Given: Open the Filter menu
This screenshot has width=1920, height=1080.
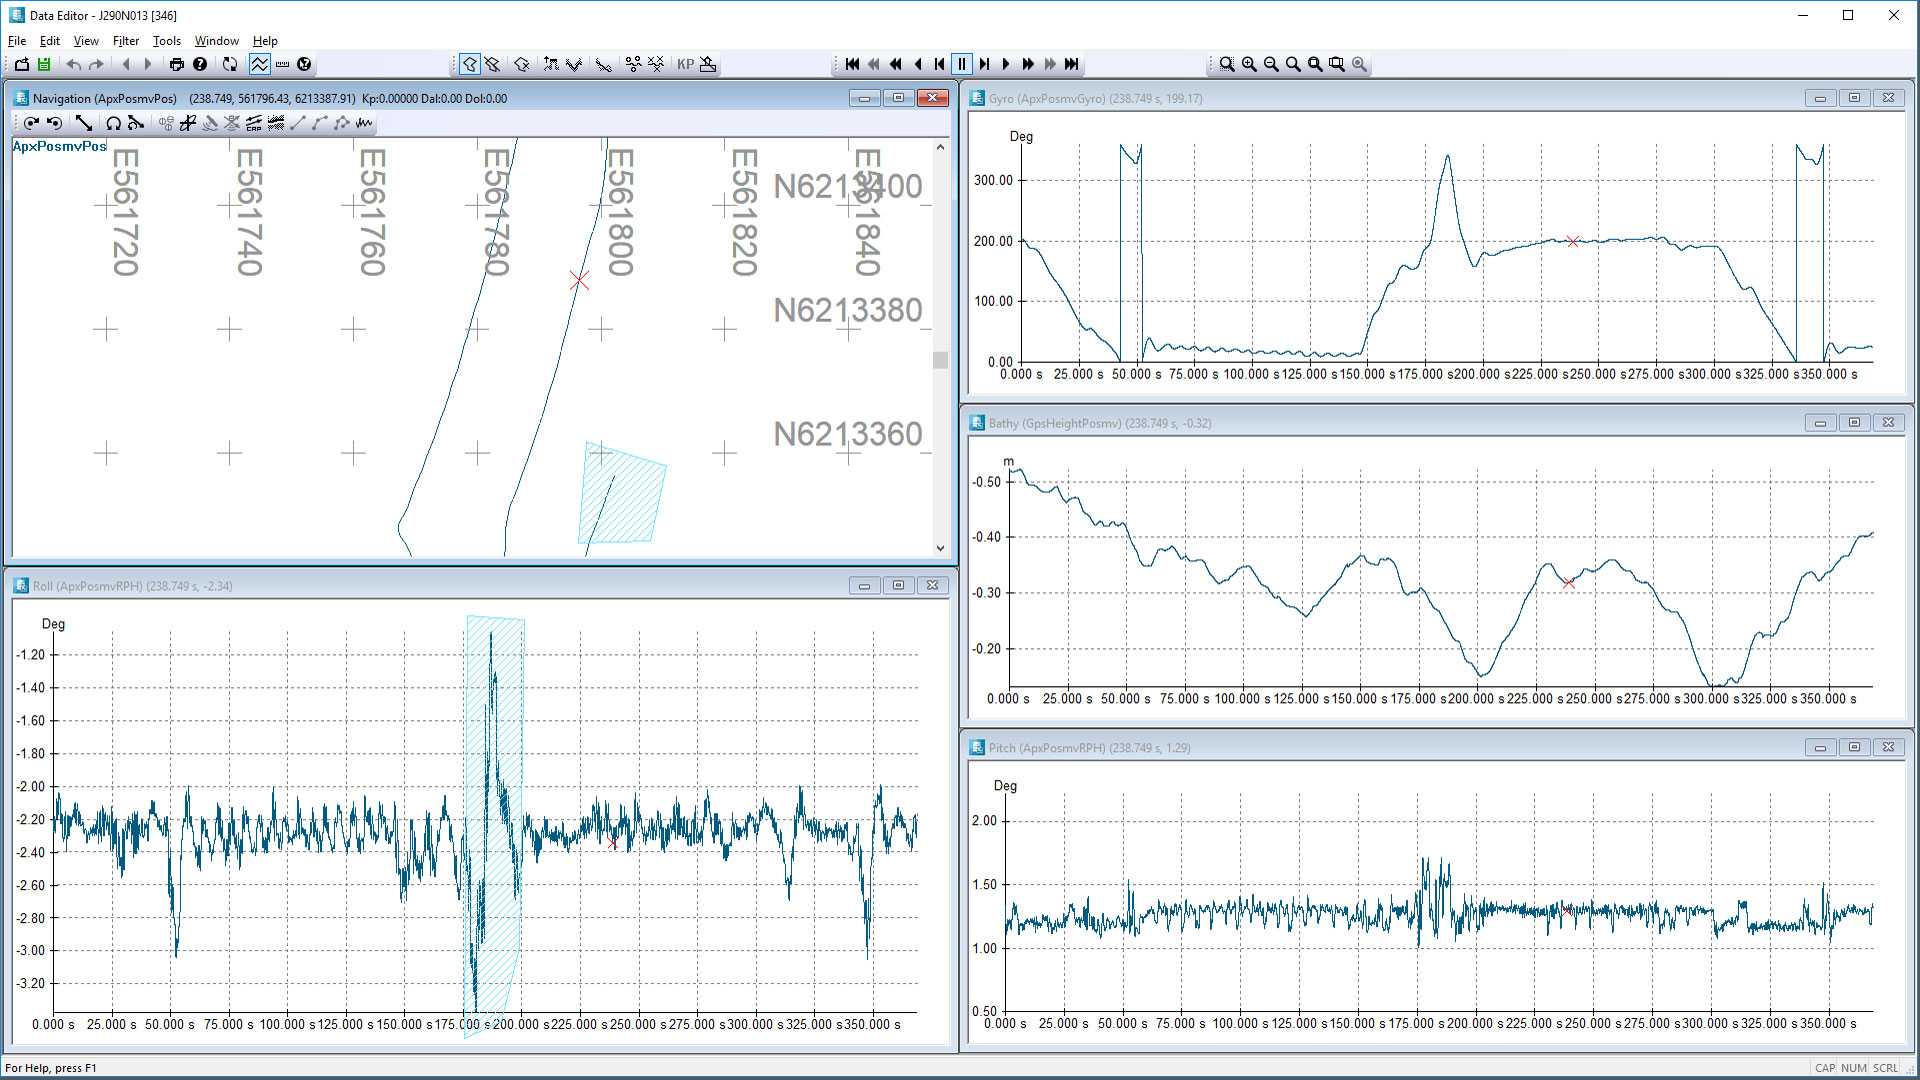Looking at the screenshot, I should (x=125, y=41).
